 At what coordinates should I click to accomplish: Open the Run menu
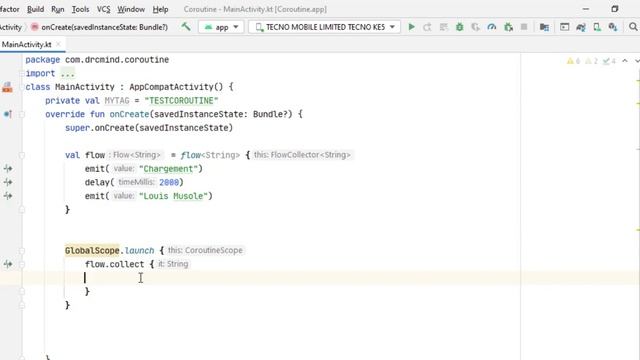(x=58, y=9)
